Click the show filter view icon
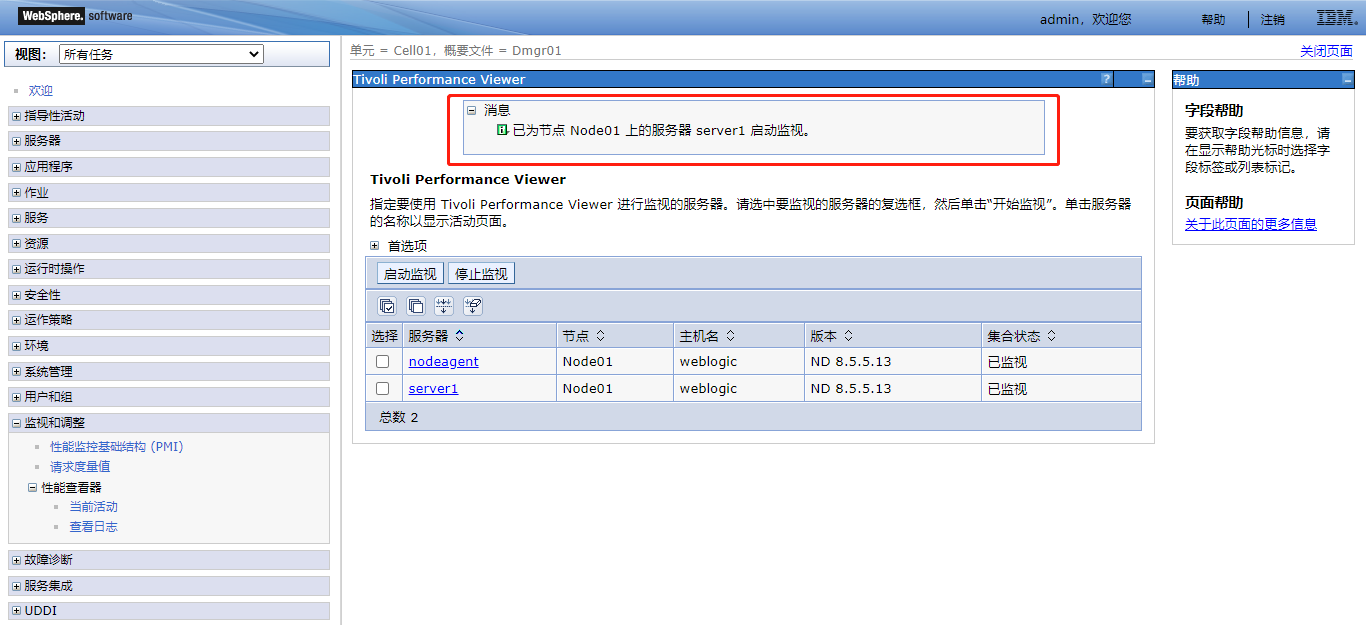 [445, 306]
